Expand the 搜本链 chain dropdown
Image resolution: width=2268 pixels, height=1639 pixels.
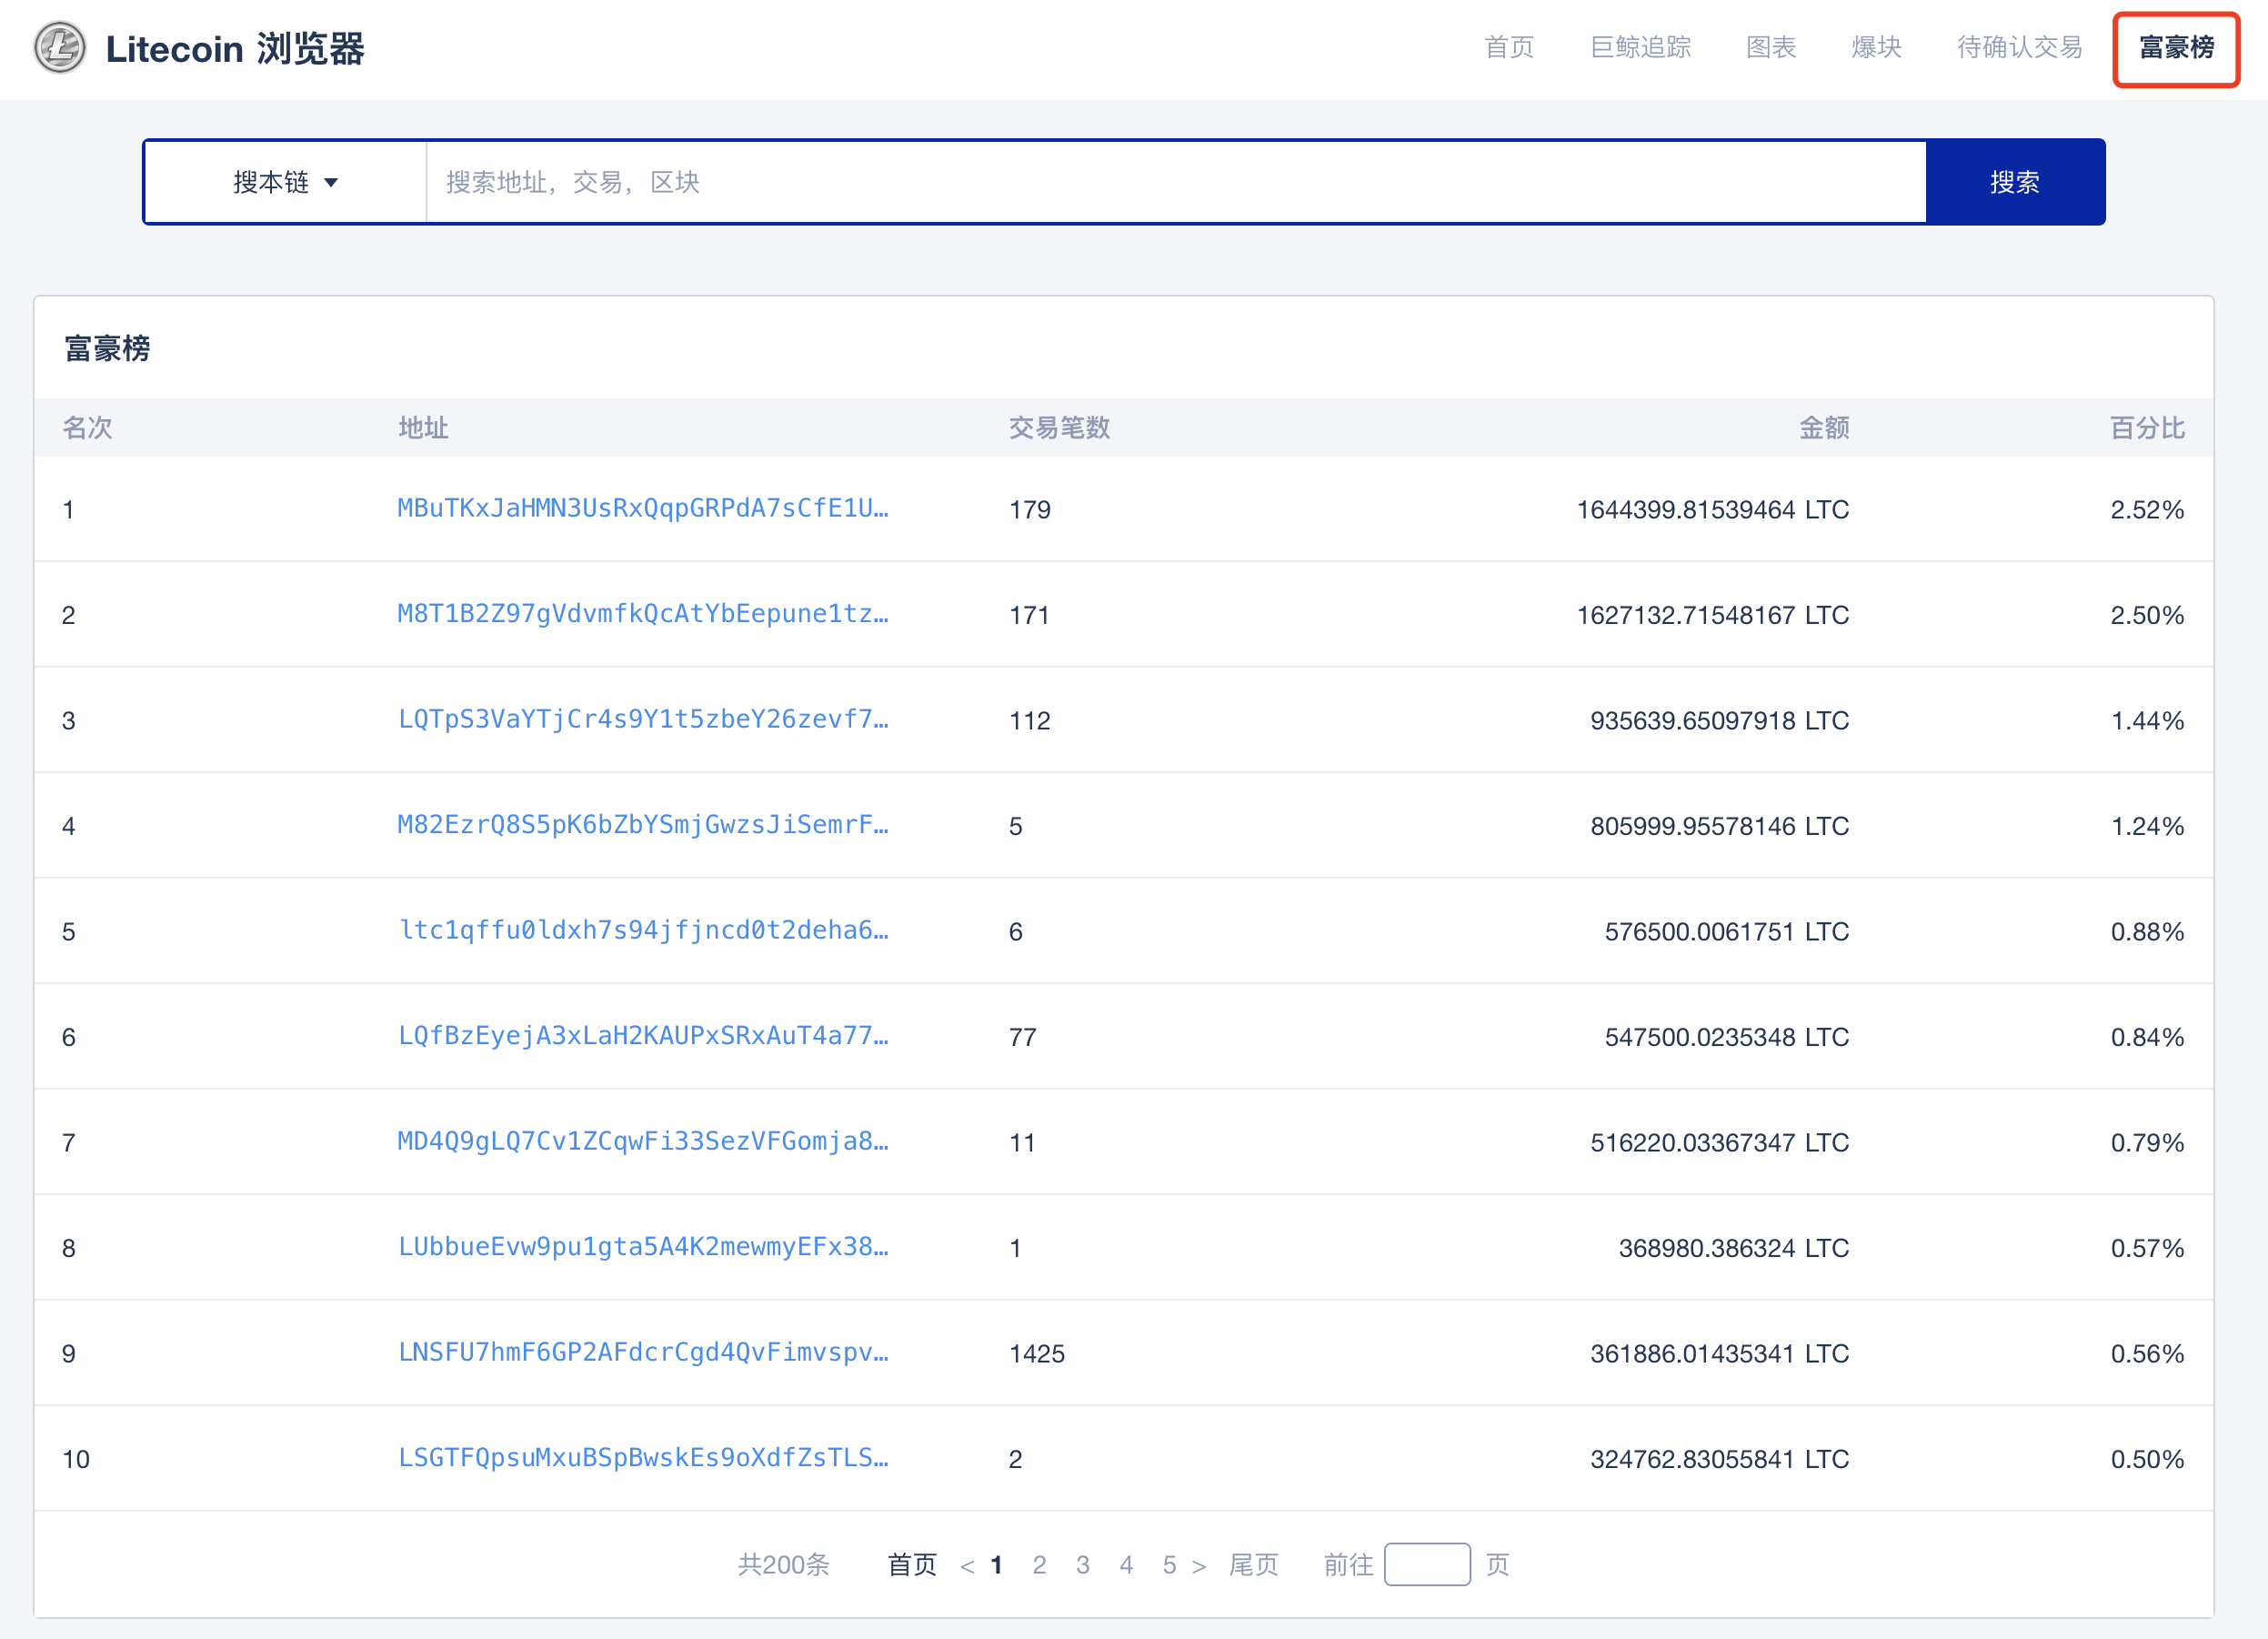tap(286, 182)
